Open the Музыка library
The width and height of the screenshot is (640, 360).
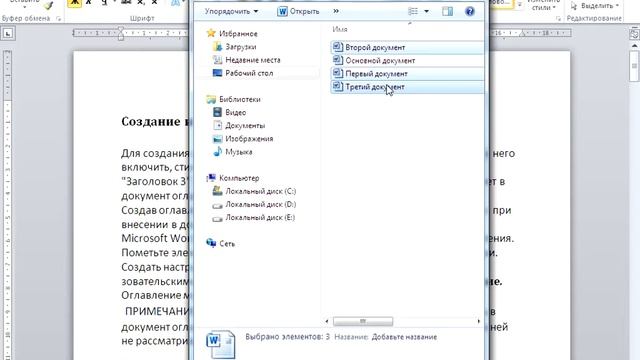pyautogui.click(x=239, y=152)
